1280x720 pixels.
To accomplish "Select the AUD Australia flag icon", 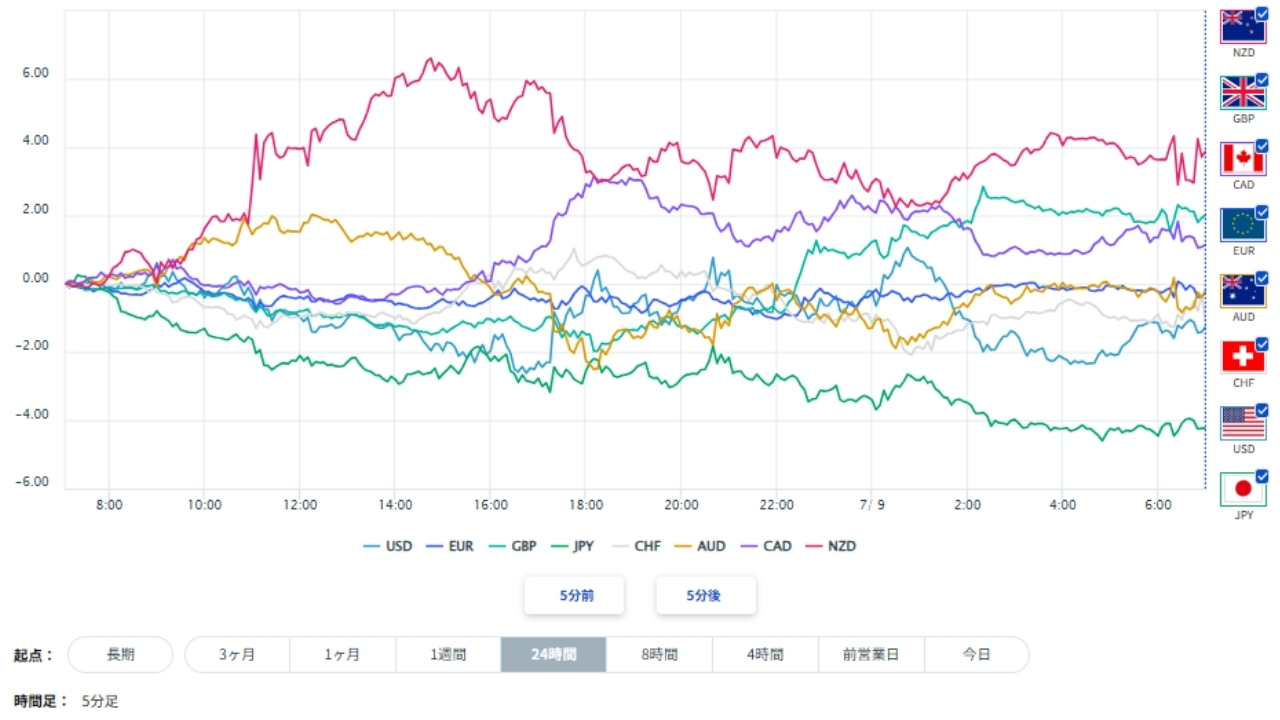I will (1243, 291).
